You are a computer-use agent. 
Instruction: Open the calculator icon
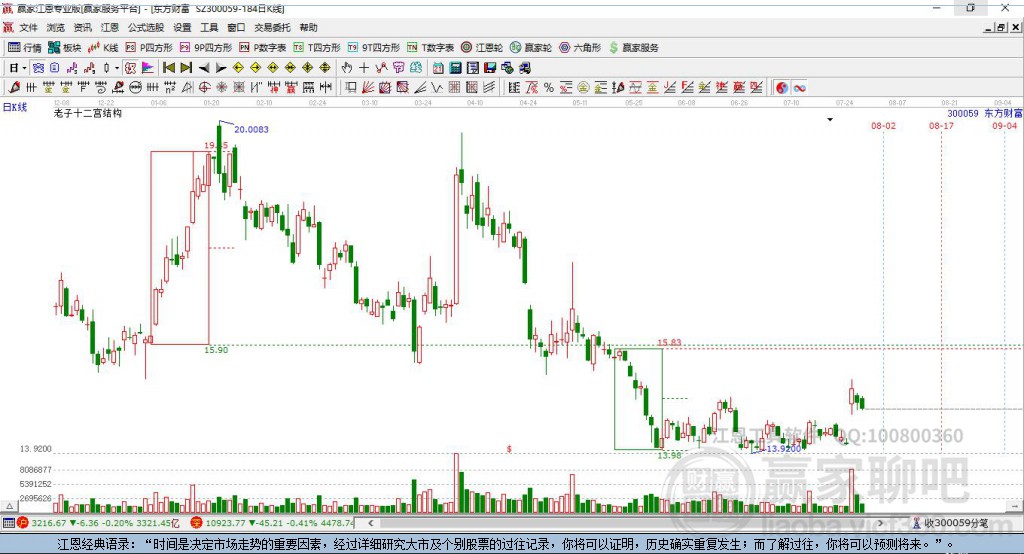click(456, 68)
